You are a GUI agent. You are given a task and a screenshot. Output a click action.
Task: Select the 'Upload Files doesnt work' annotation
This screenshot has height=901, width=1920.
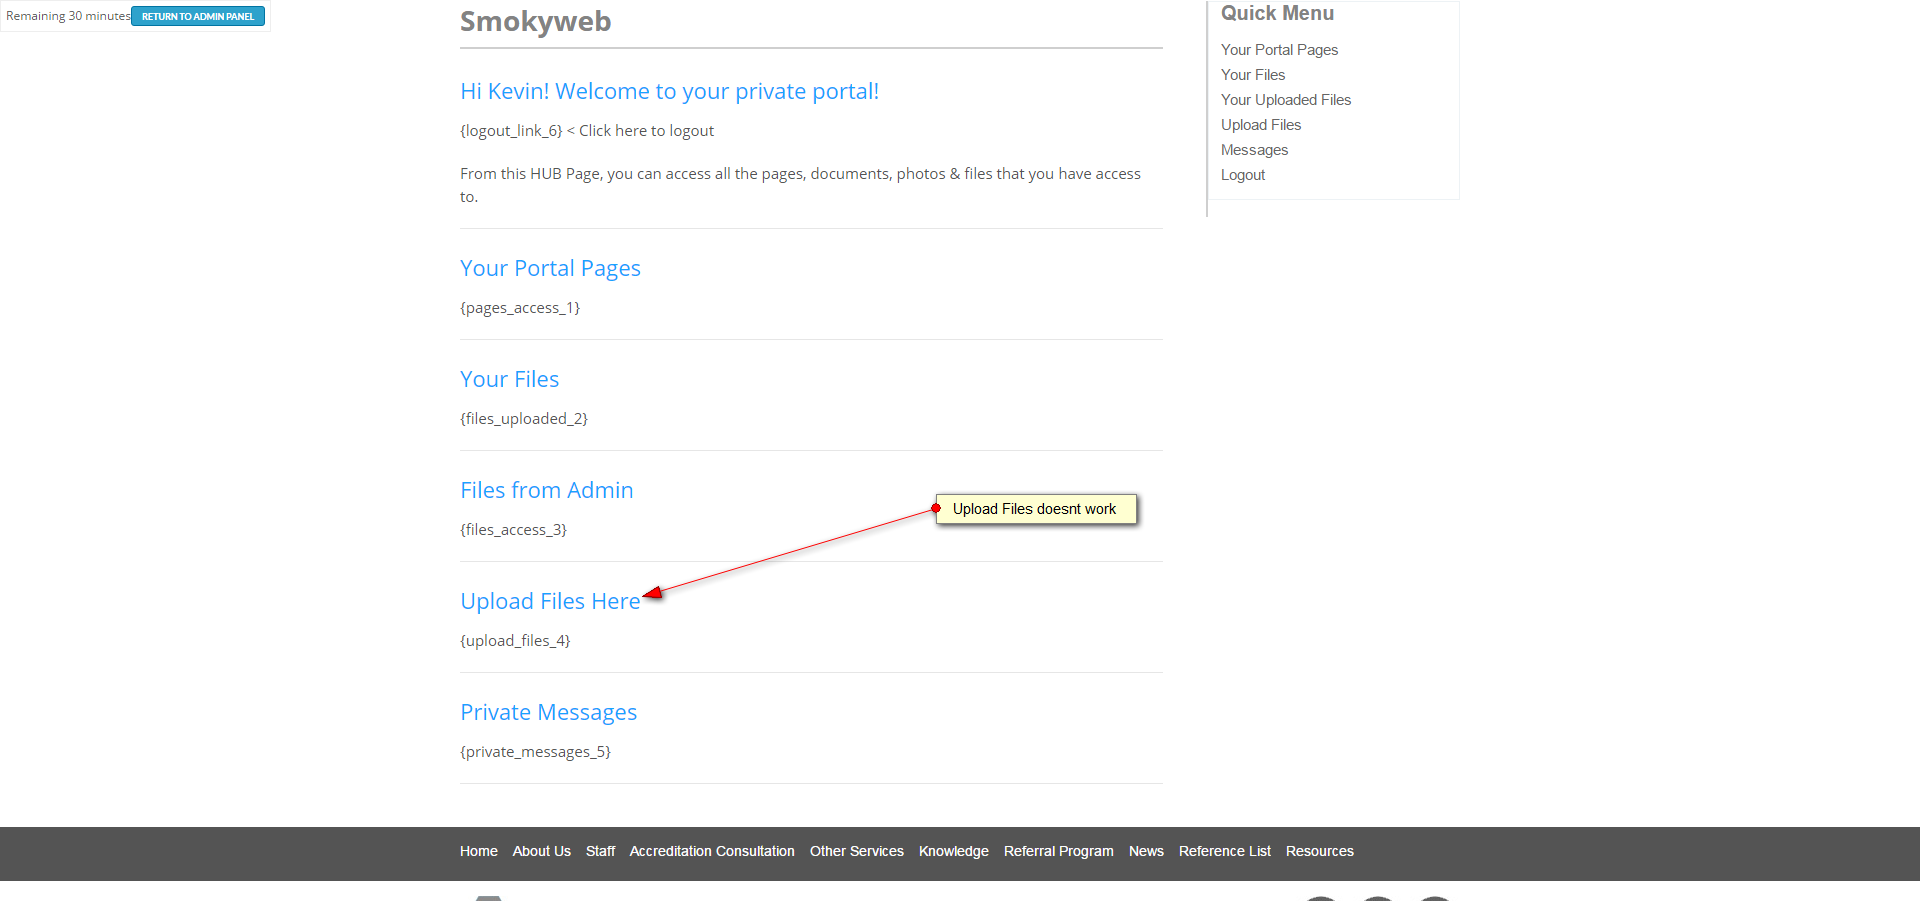point(1035,509)
